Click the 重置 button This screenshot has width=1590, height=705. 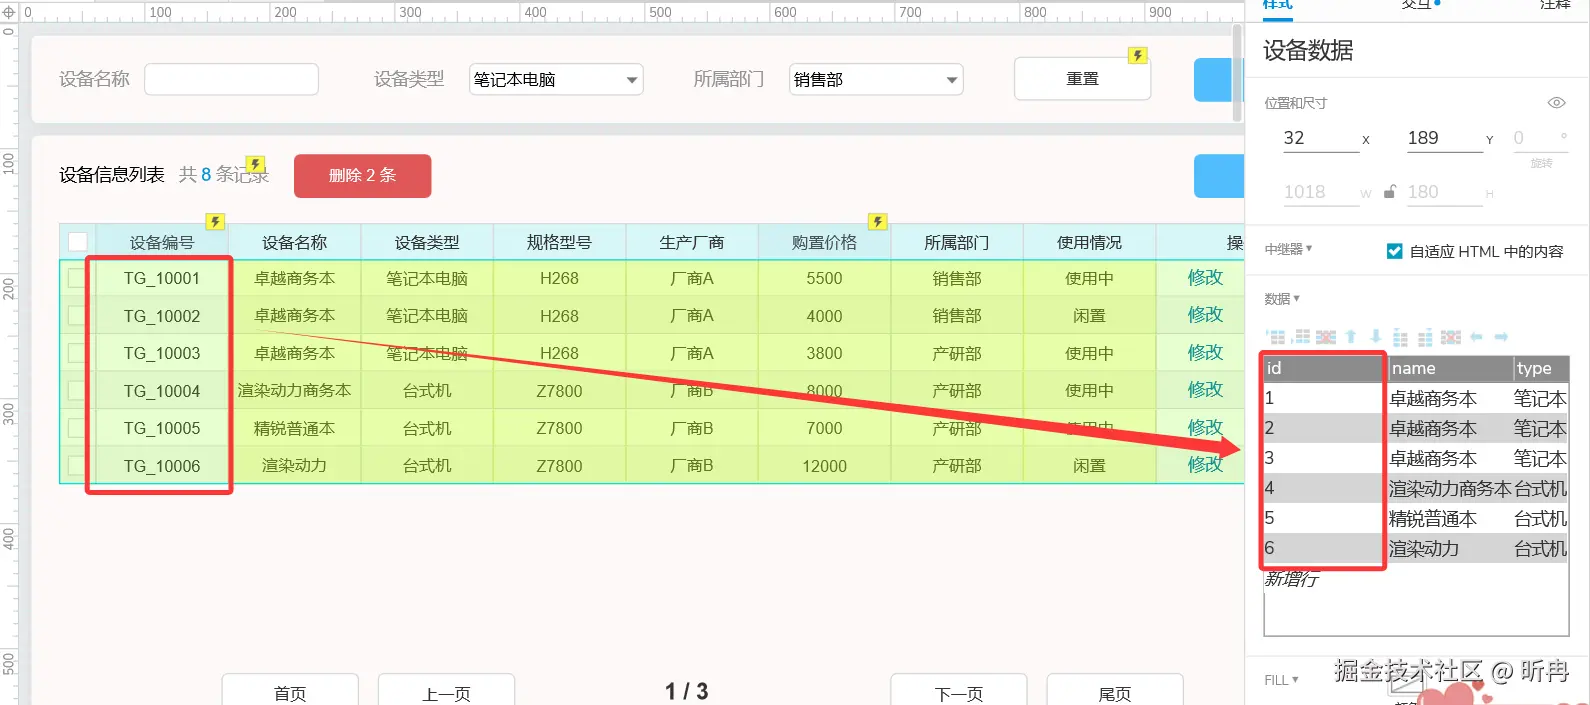click(x=1082, y=79)
